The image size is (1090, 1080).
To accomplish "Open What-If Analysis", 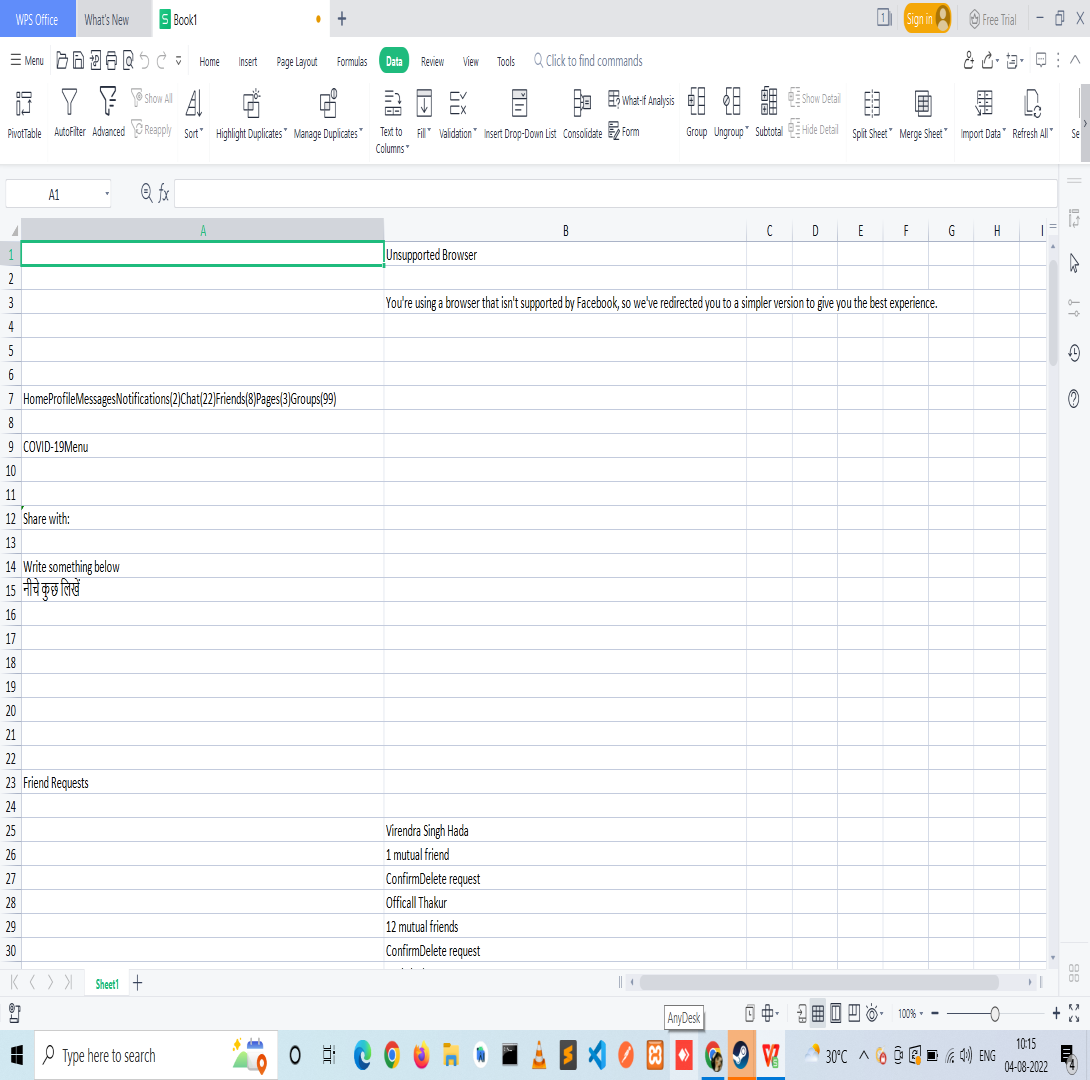I will 641,100.
